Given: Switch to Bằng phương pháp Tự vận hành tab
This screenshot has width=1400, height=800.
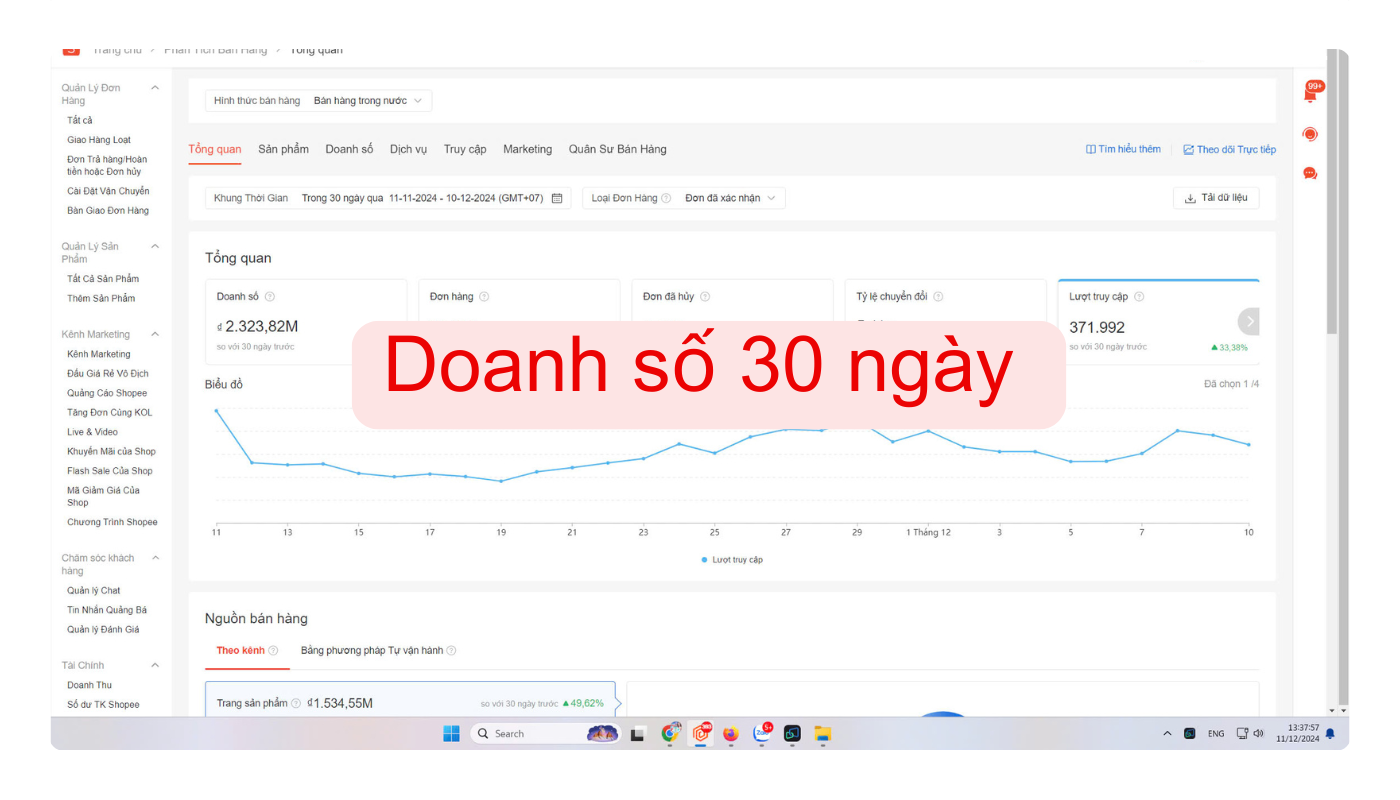Looking at the screenshot, I should [x=372, y=650].
